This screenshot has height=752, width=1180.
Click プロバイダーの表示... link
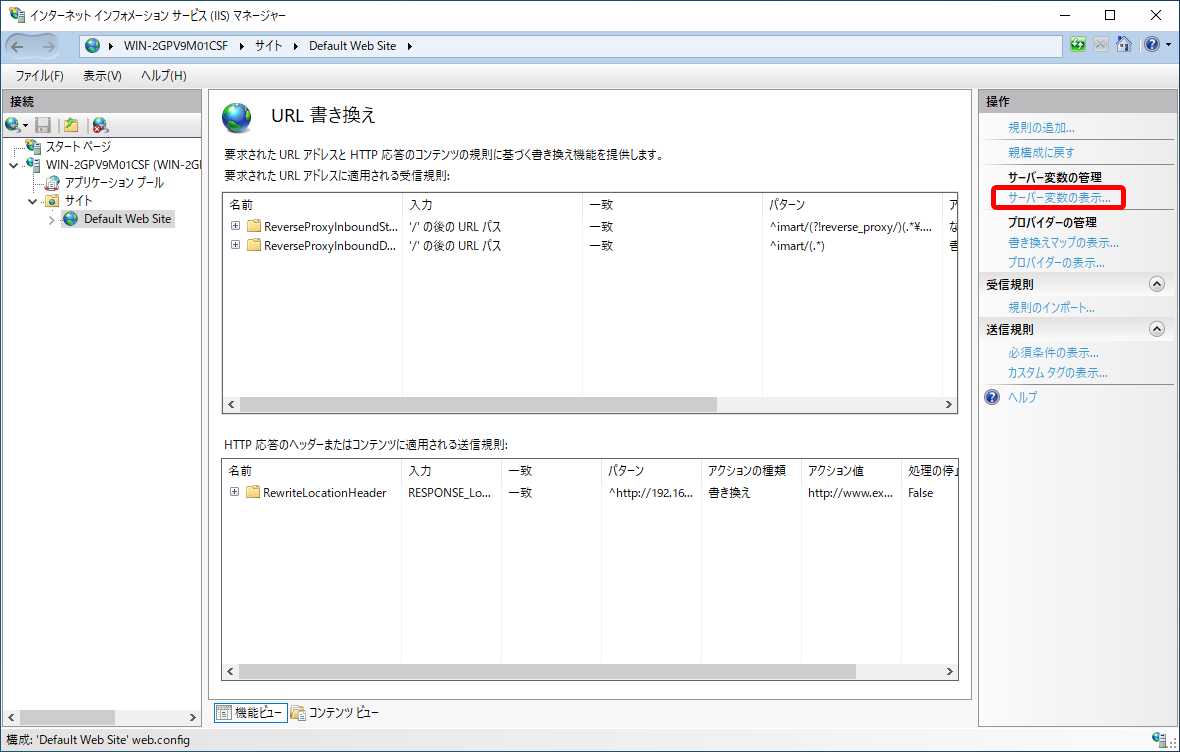coord(1057,263)
